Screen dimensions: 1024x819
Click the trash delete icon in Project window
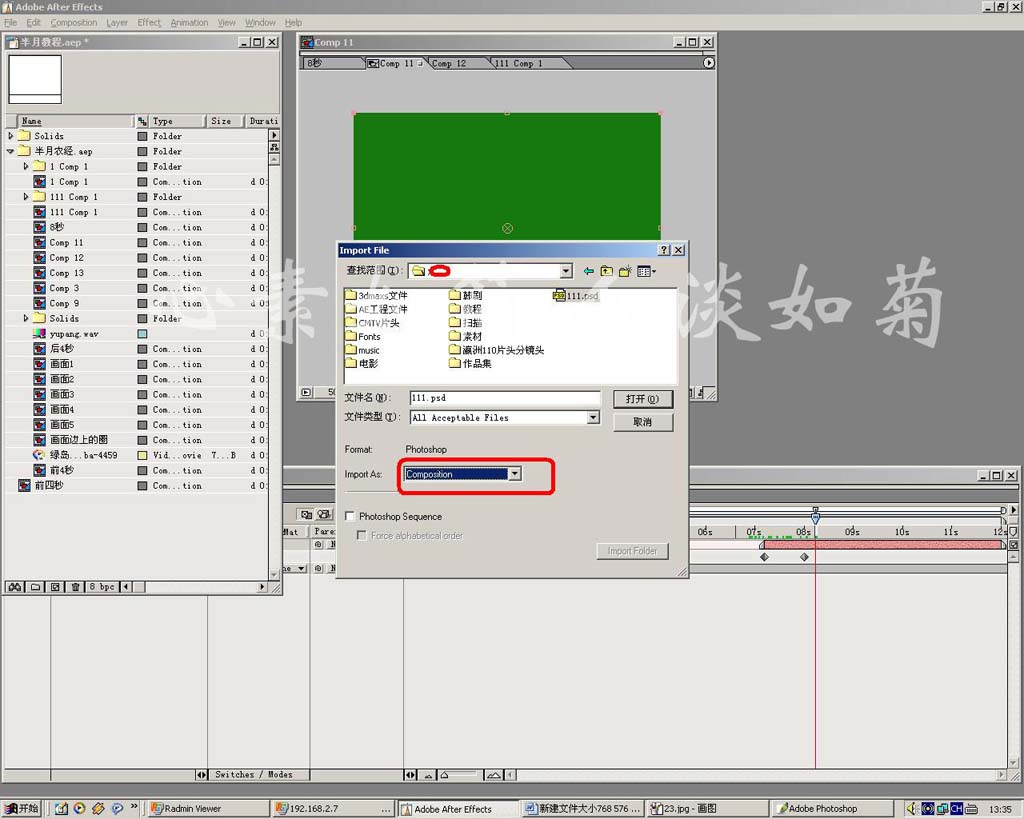click(75, 586)
